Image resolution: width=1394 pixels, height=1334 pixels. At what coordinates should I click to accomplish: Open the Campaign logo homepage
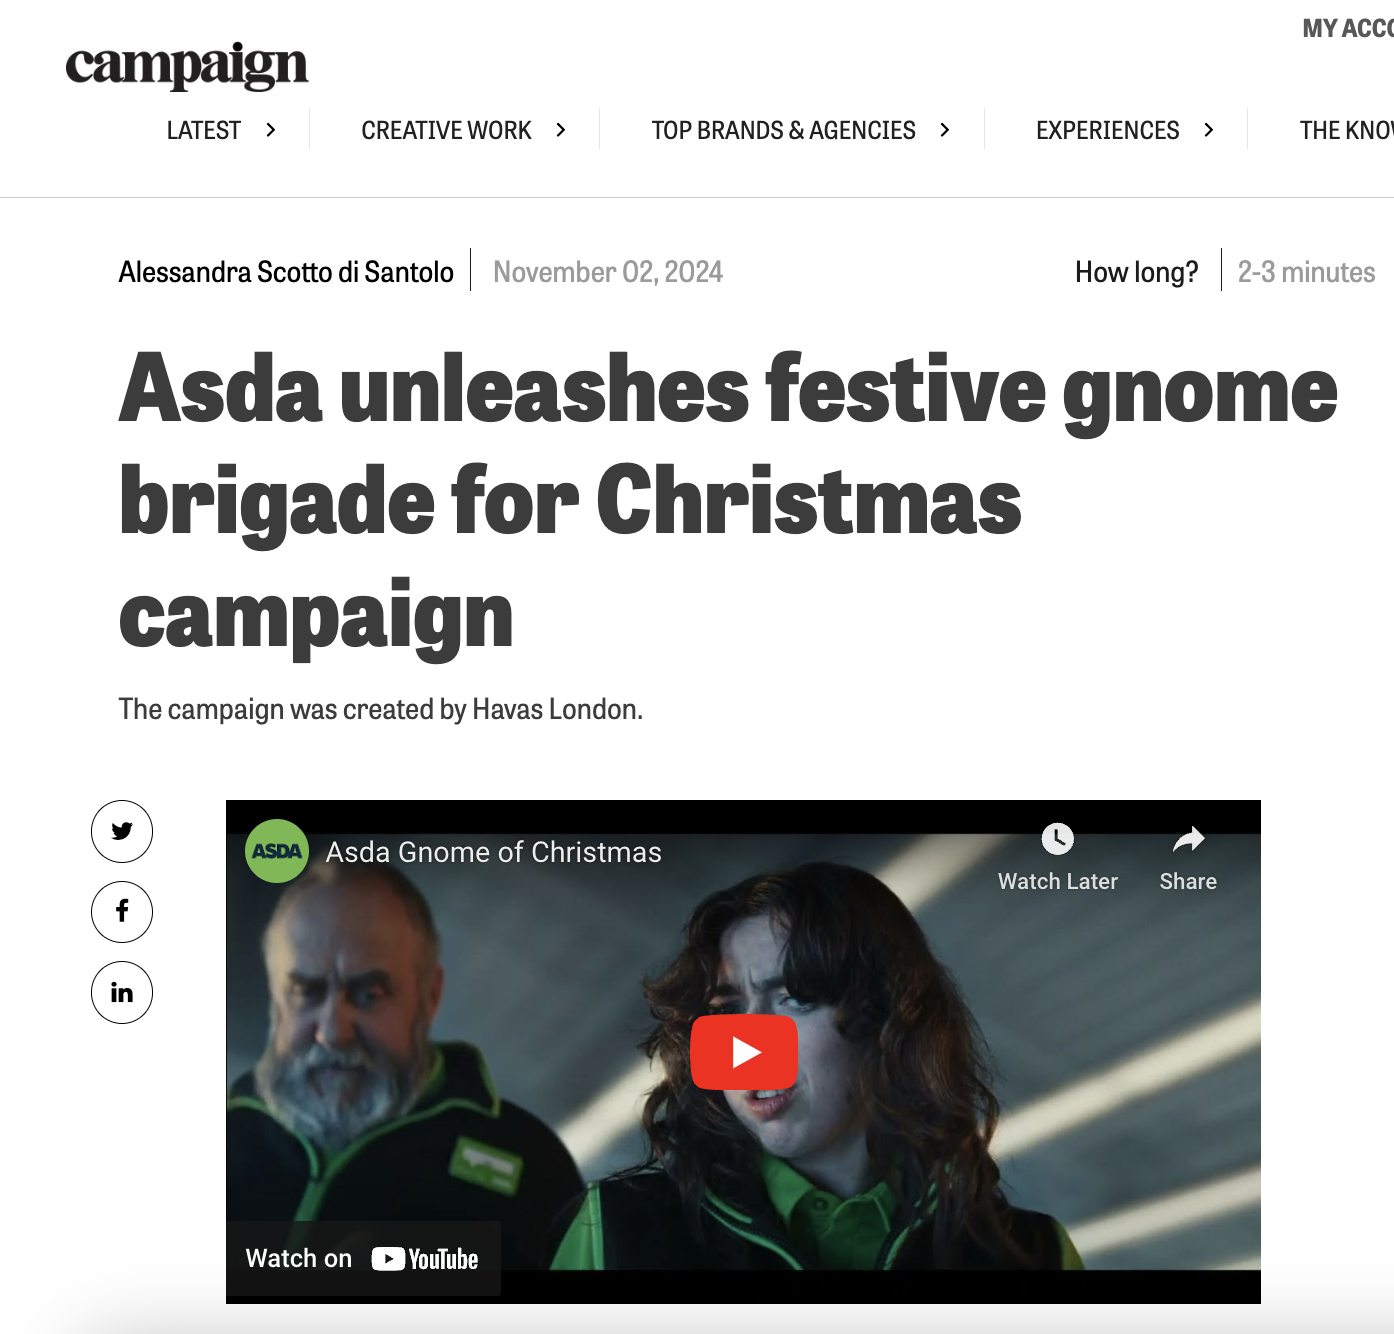187,66
